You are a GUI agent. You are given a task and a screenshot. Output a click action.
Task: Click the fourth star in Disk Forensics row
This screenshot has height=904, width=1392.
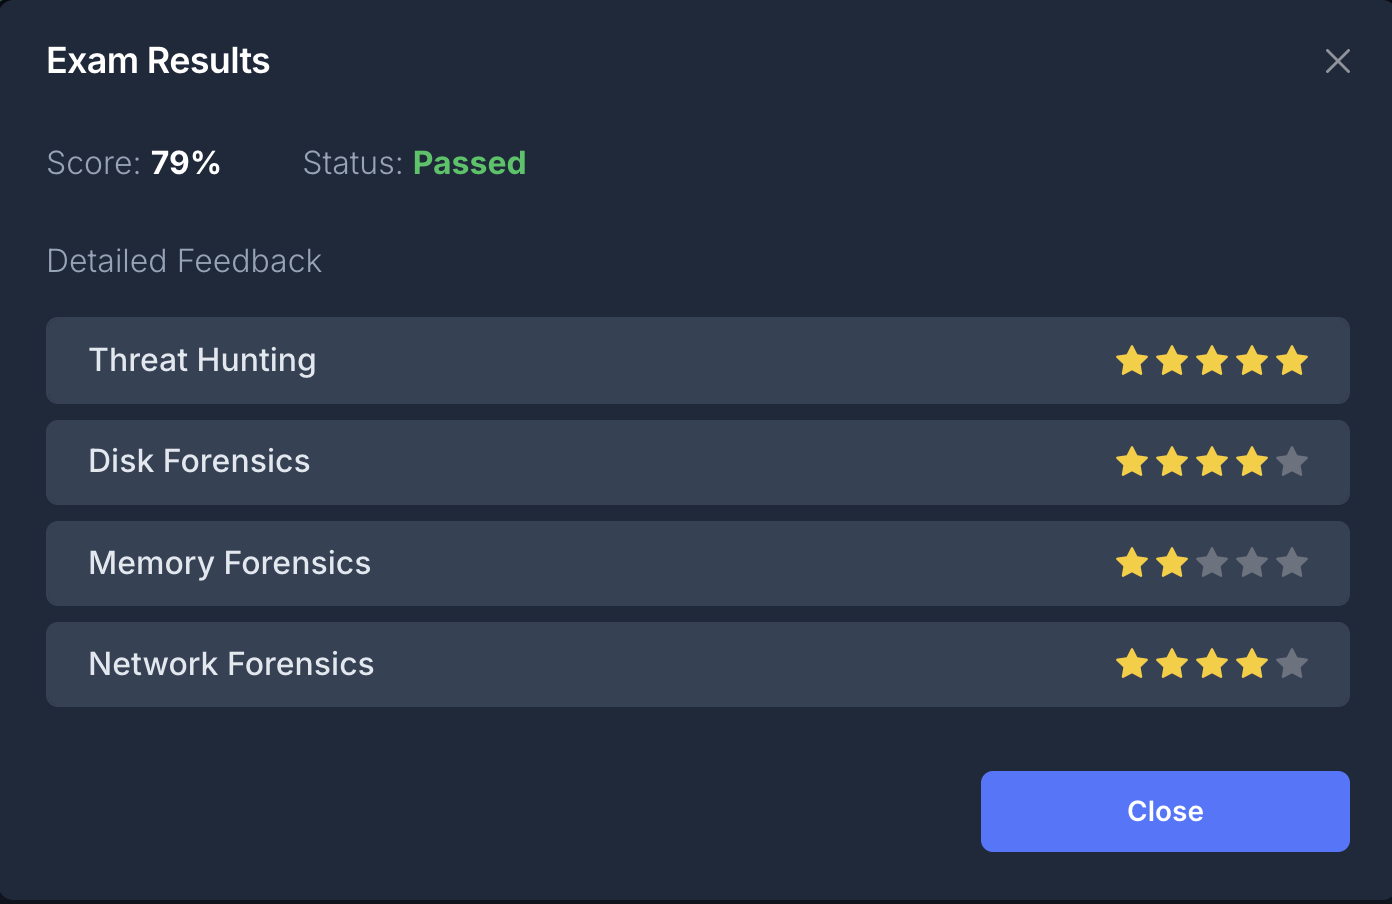coord(1252,462)
